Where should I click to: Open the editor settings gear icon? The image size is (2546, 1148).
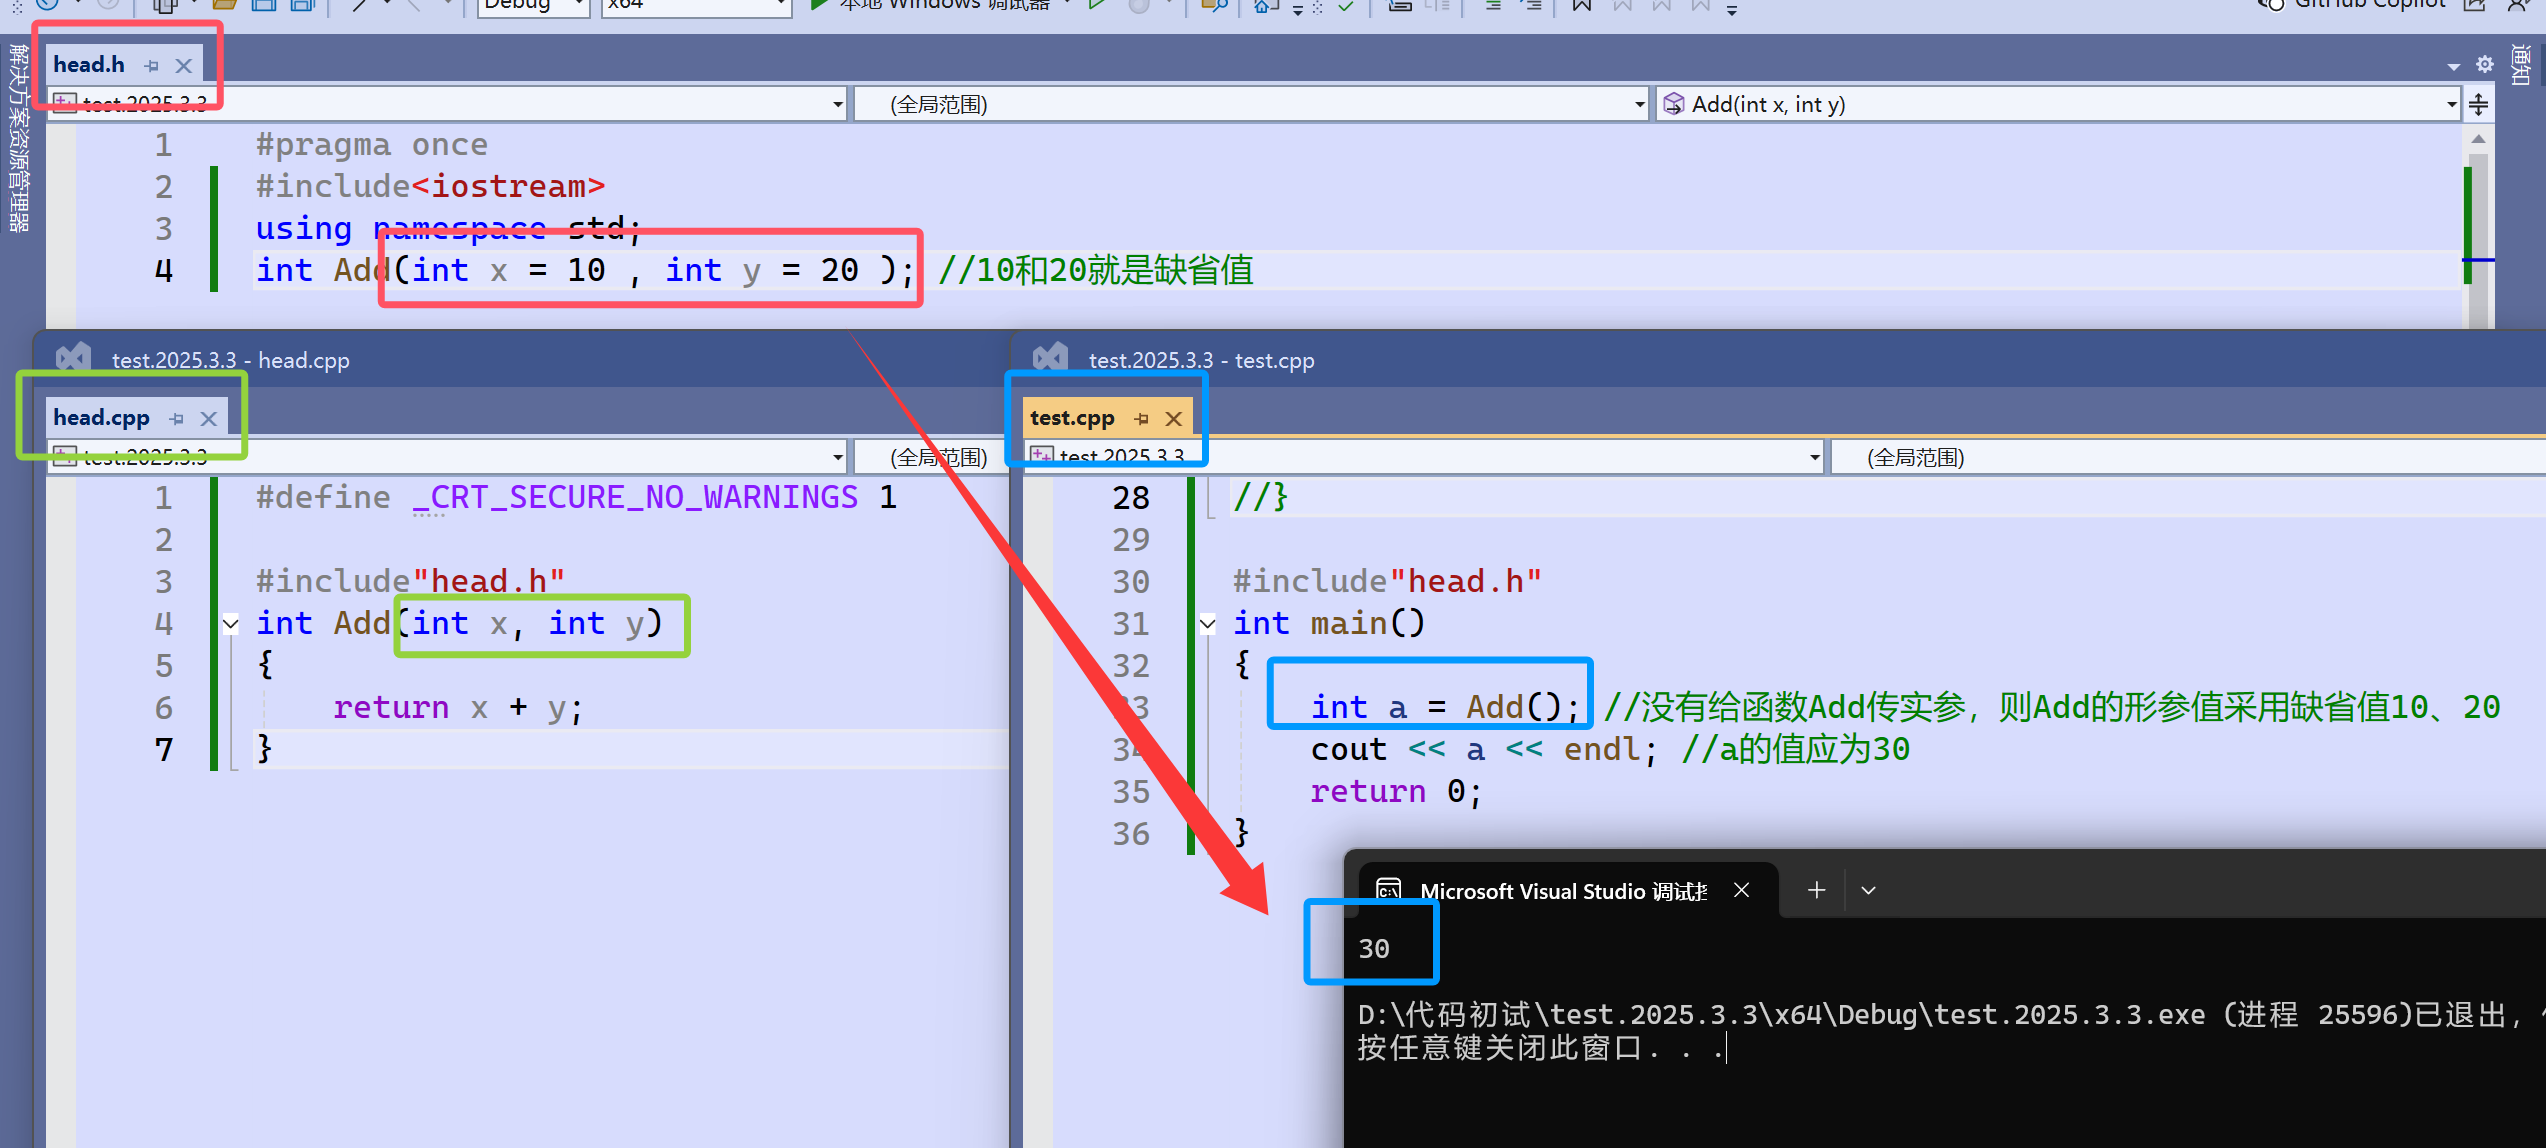2484,65
